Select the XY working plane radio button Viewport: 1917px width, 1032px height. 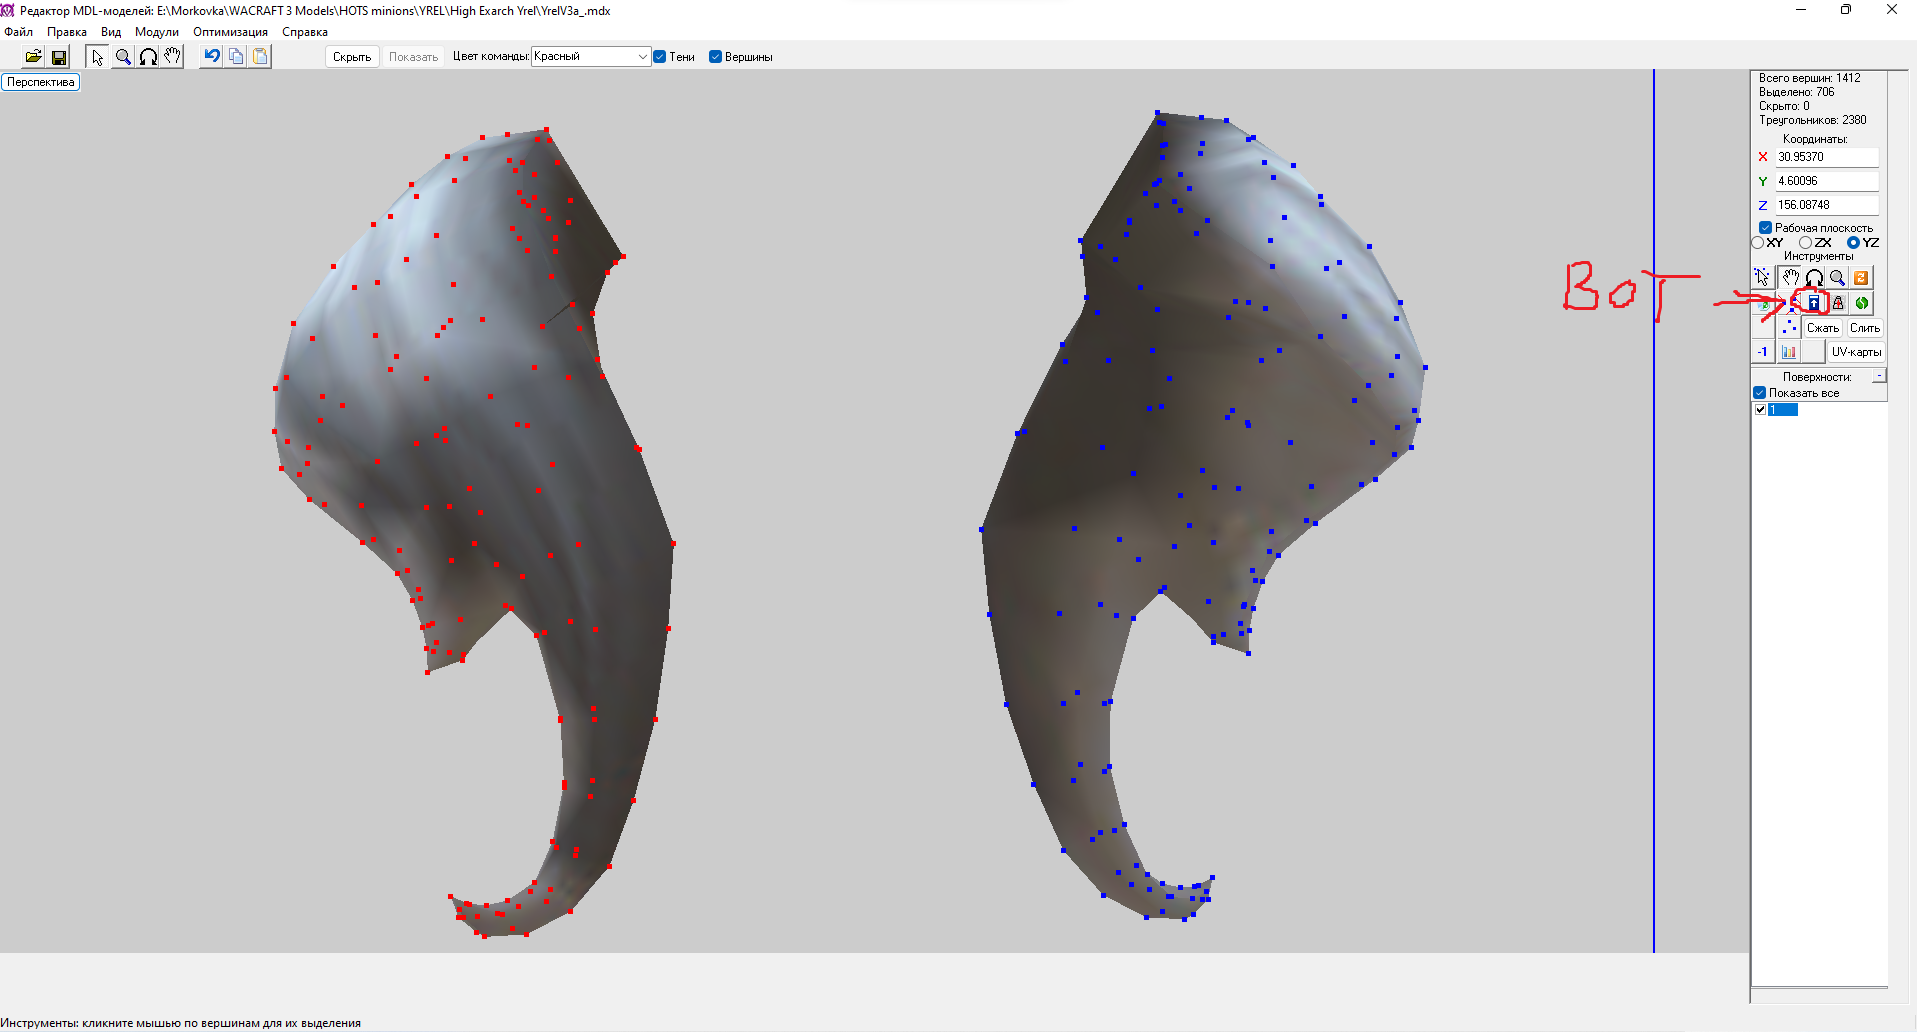point(1758,243)
